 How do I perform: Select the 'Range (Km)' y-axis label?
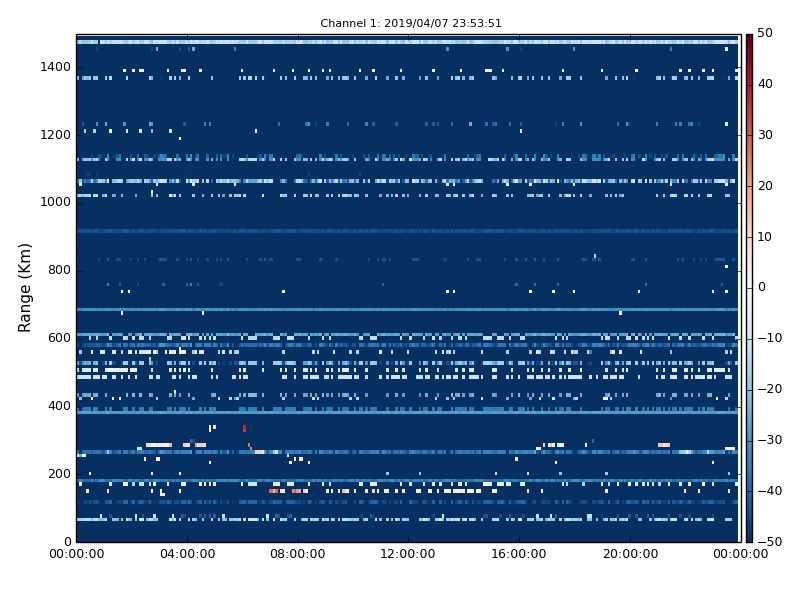click(x=24, y=288)
